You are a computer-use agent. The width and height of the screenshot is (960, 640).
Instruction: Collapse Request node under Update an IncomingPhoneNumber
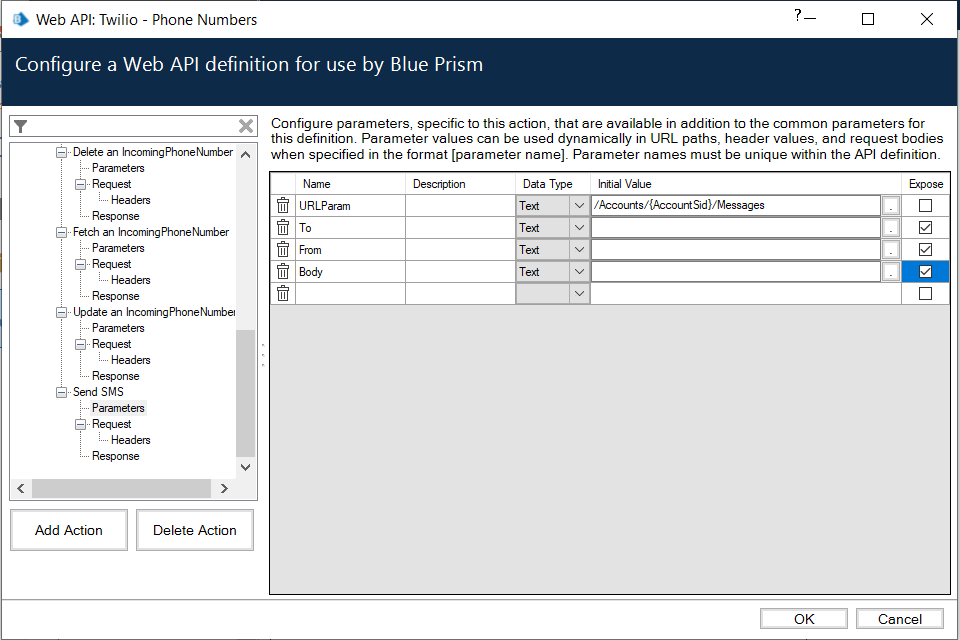click(80, 344)
